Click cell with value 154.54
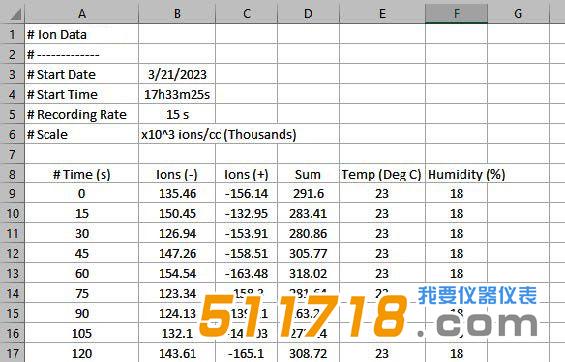 coord(177,273)
